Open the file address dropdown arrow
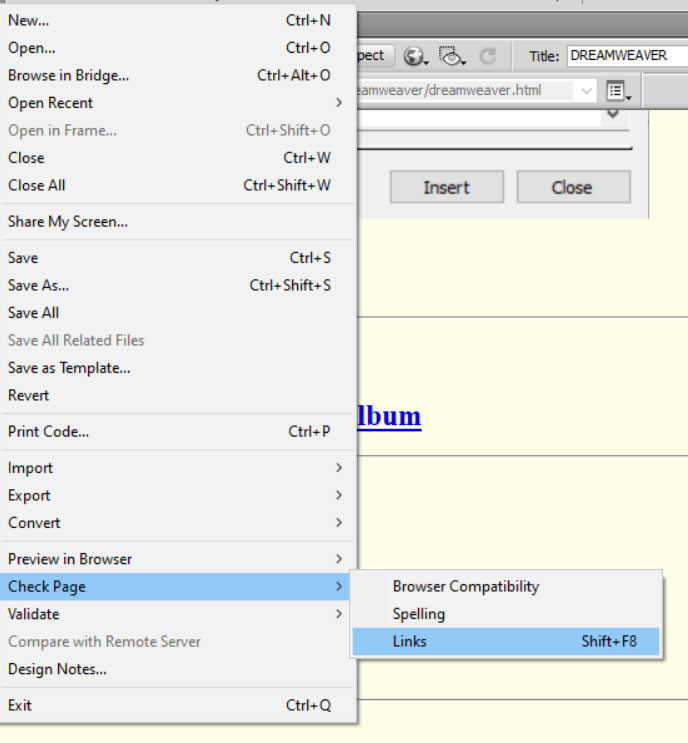Viewport: 688px width, 743px height. tap(586, 91)
